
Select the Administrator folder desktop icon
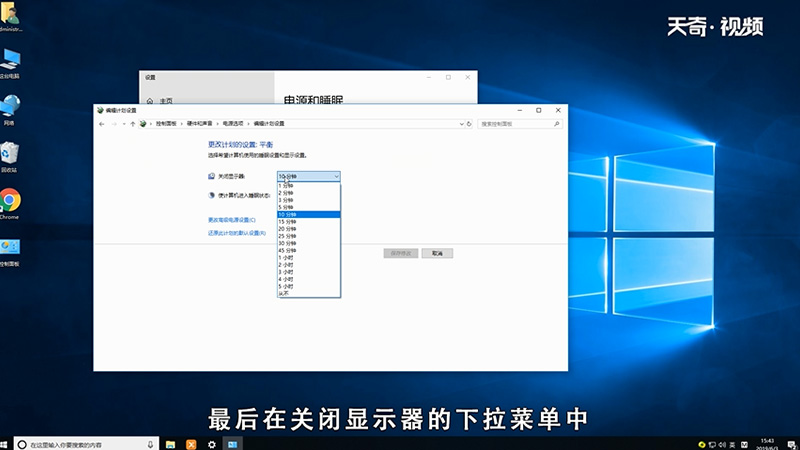(9, 16)
